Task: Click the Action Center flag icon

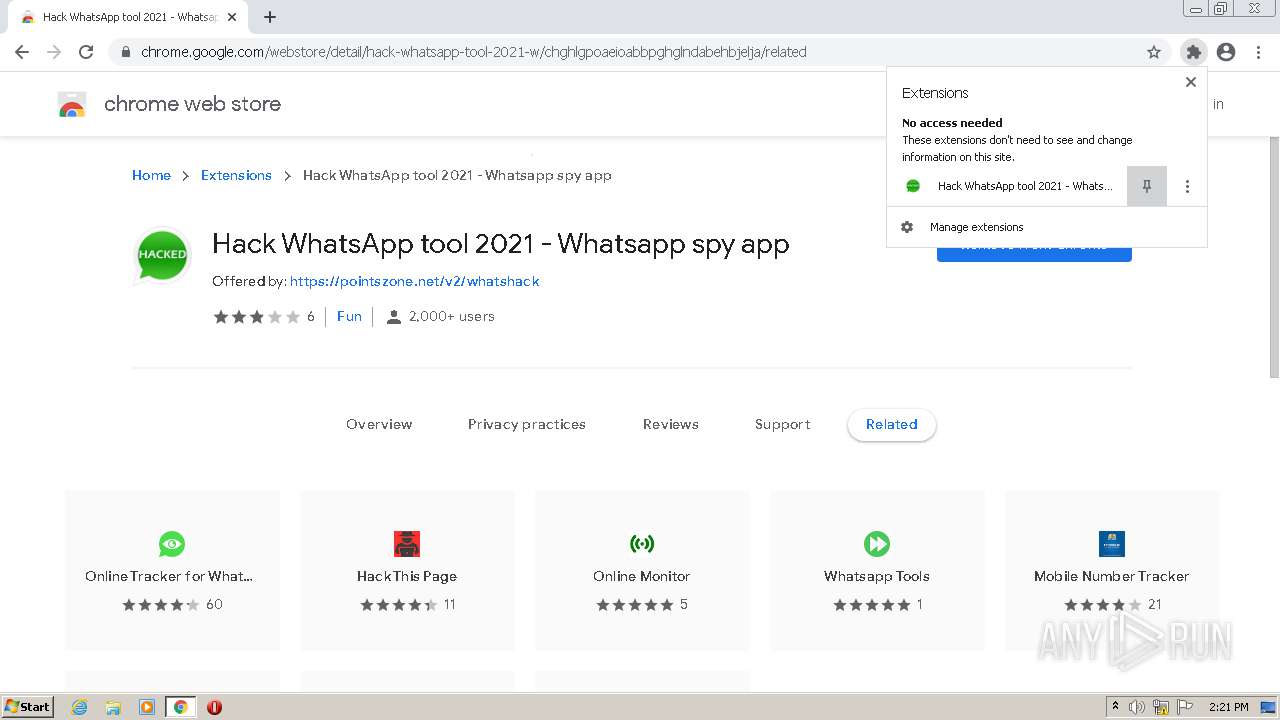Action: click(1185, 707)
